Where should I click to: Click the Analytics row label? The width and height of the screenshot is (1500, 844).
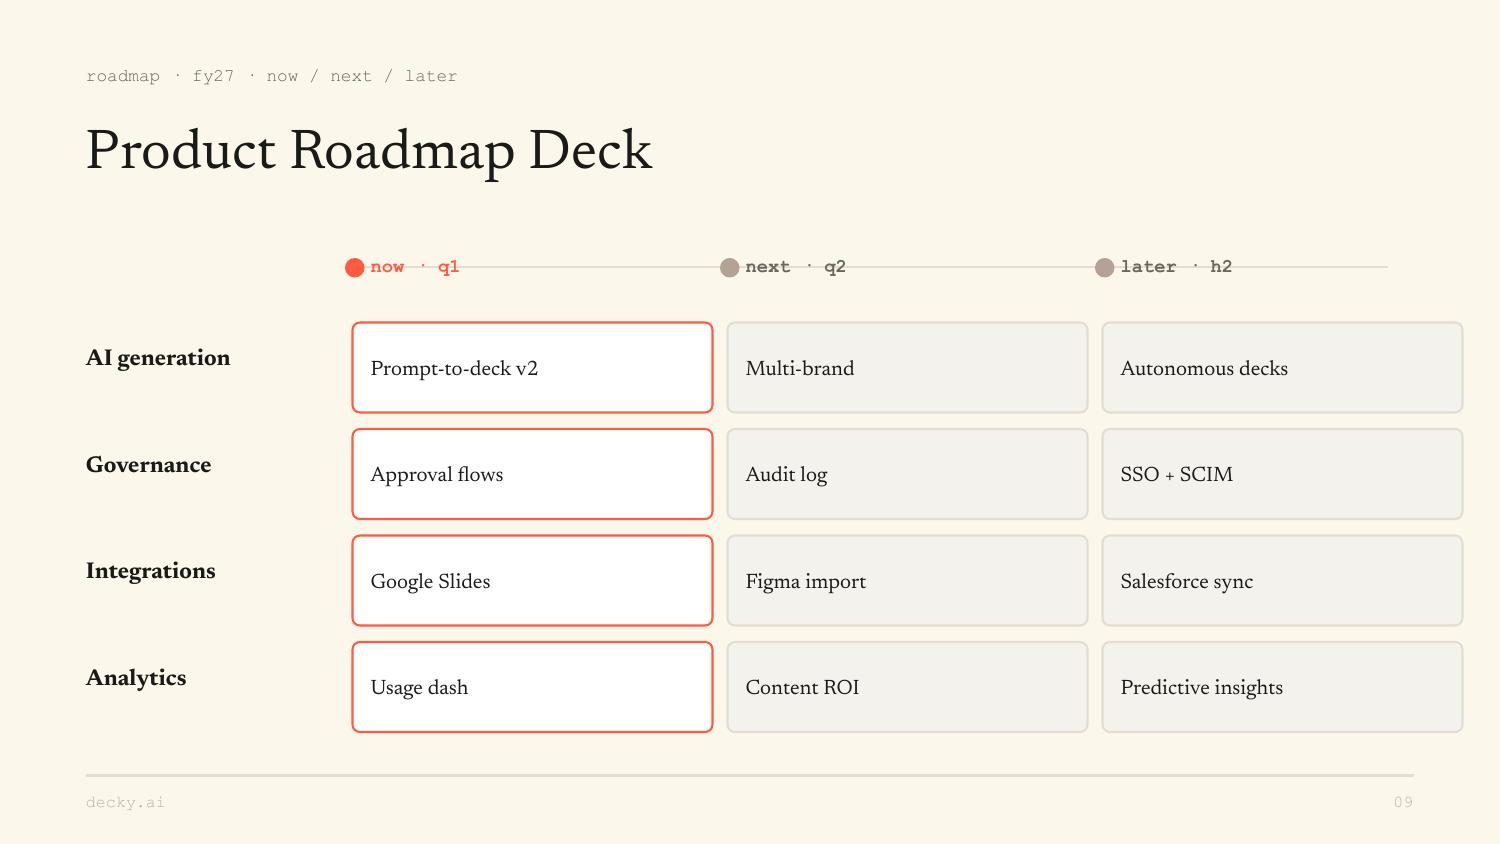tap(136, 678)
